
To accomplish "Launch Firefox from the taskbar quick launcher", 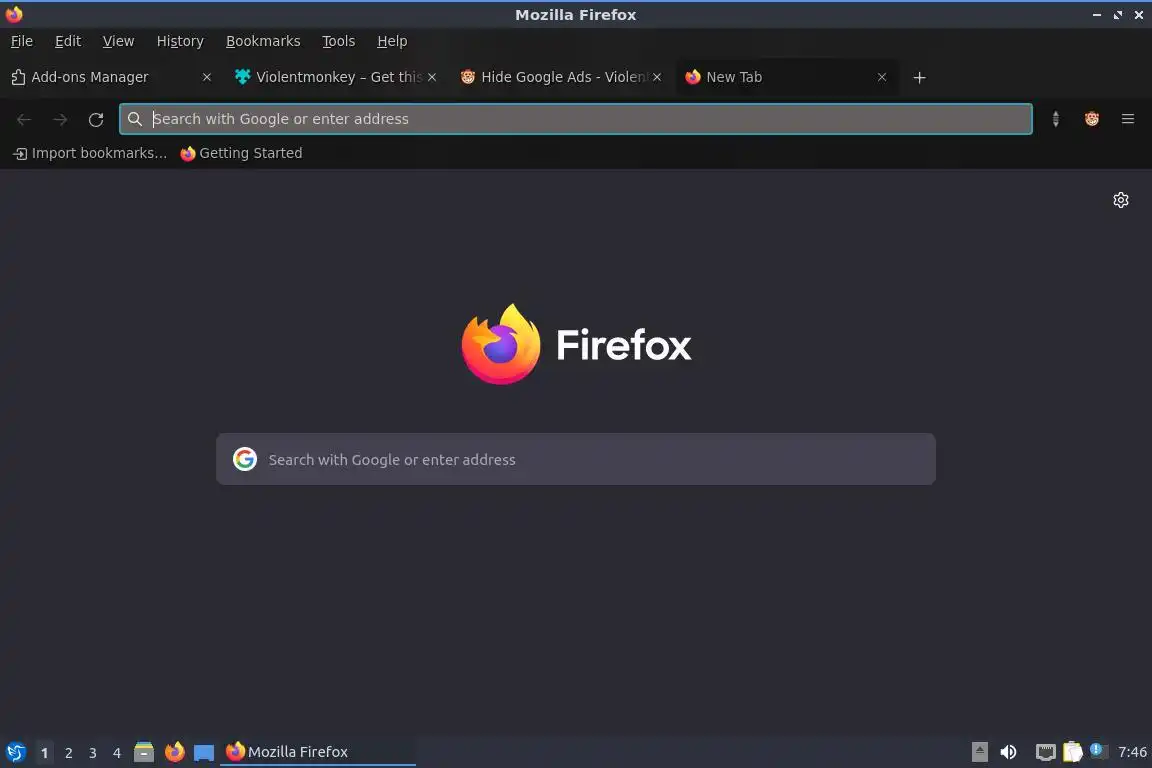I will 174,752.
